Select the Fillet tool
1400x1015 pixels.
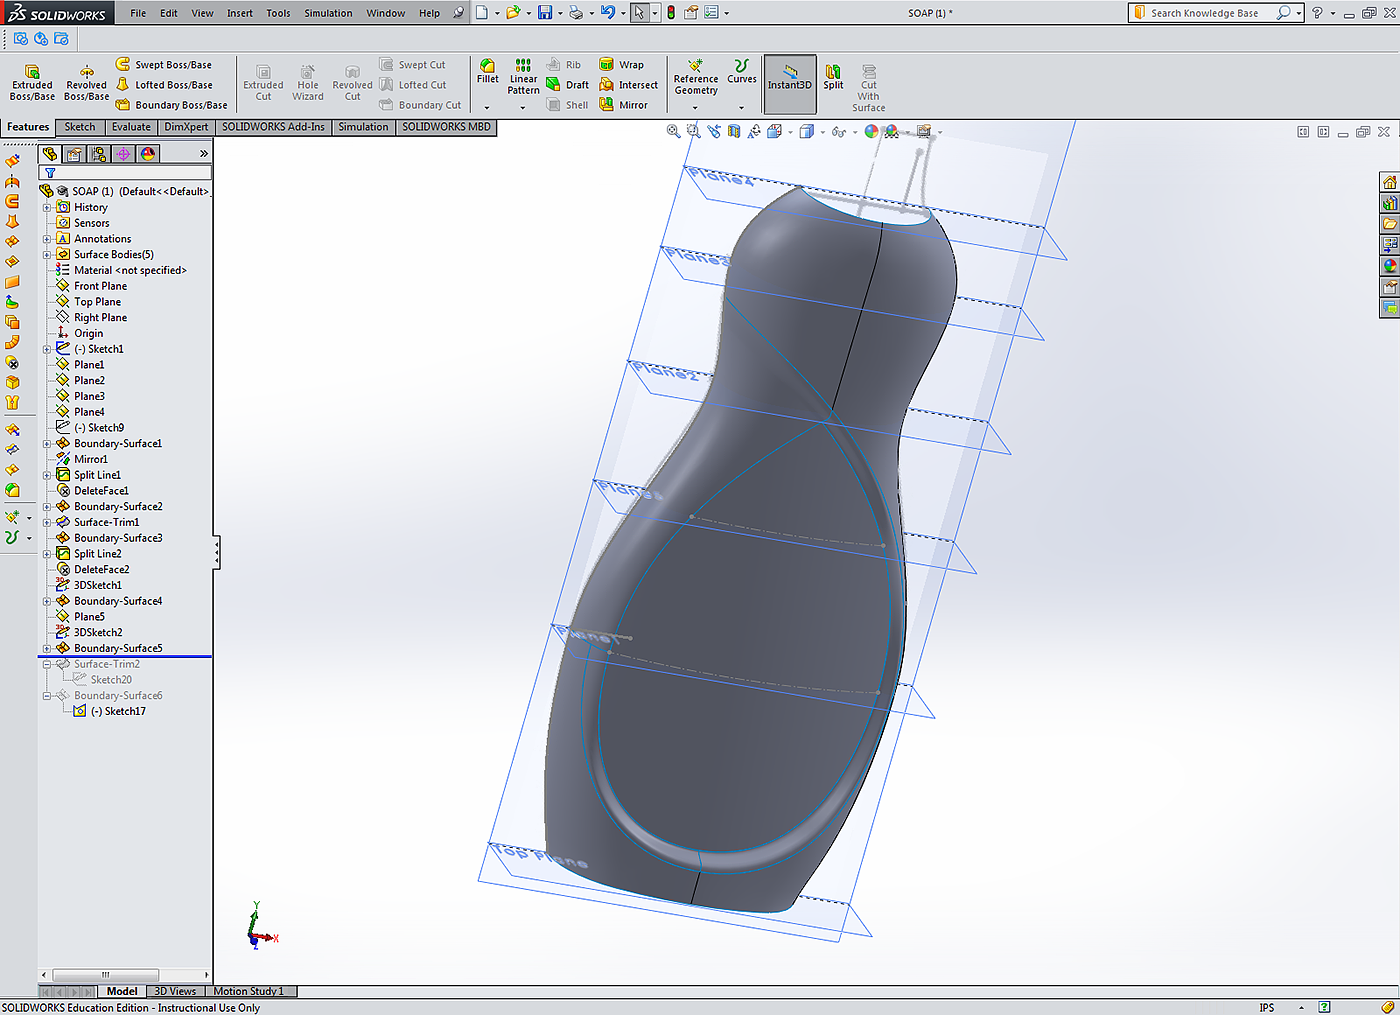click(x=487, y=72)
